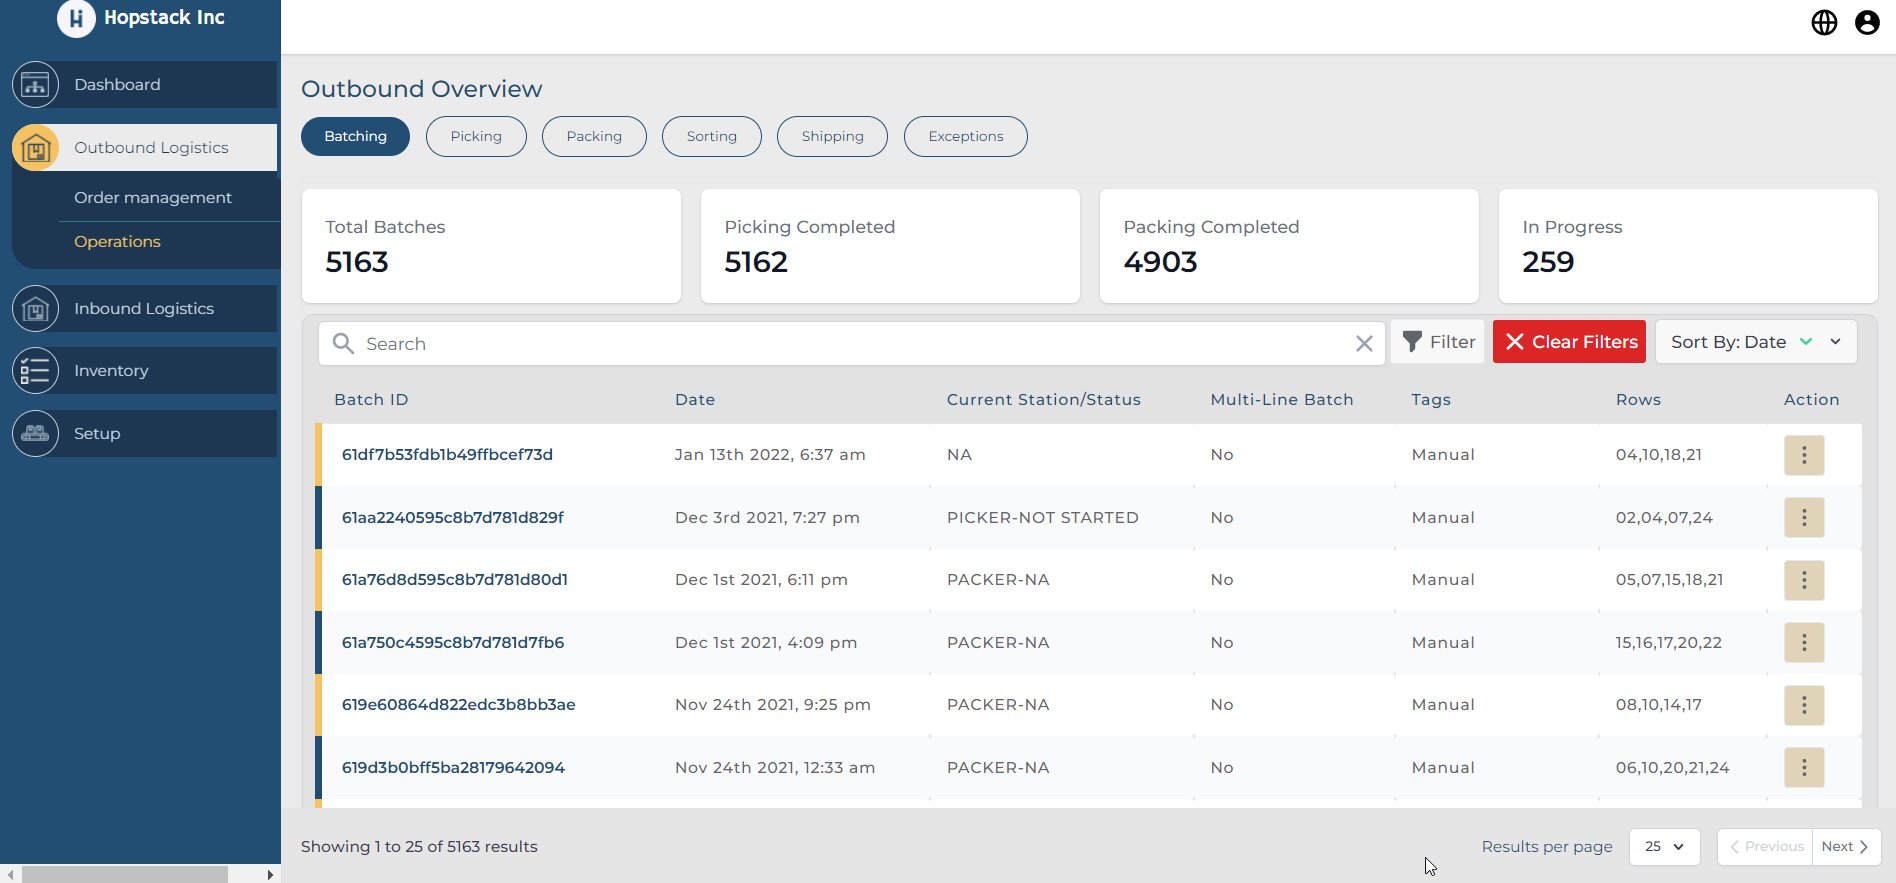This screenshot has width=1896, height=883.
Task: Click the Inventory list icon
Action: [36, 371]
